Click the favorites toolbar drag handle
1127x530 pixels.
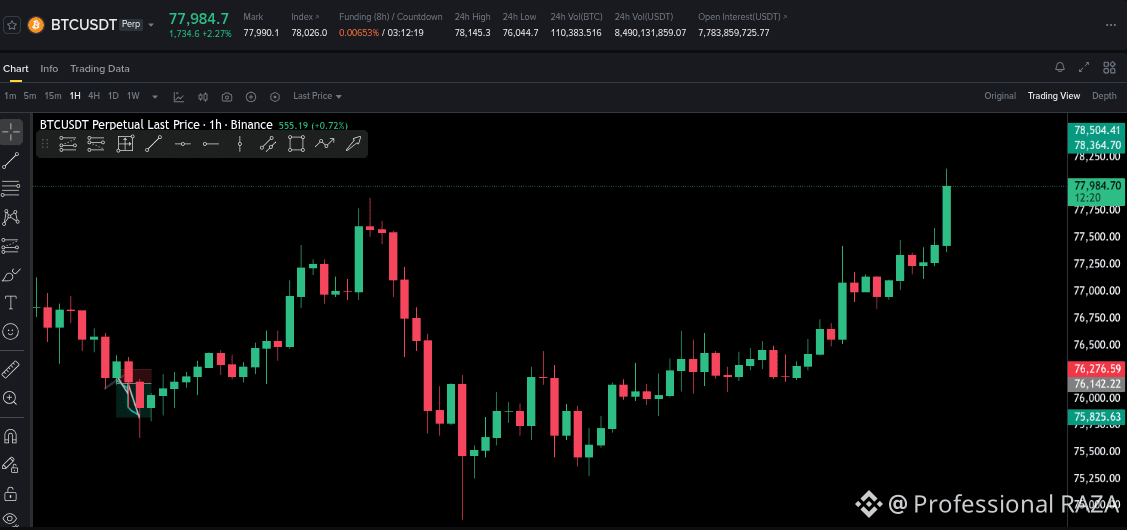coord(45,144)
